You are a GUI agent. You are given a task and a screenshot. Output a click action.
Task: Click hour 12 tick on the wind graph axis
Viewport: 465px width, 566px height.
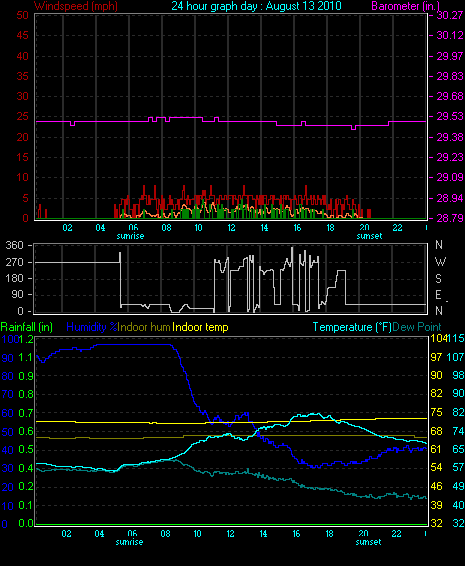click(x=231, y=228)
